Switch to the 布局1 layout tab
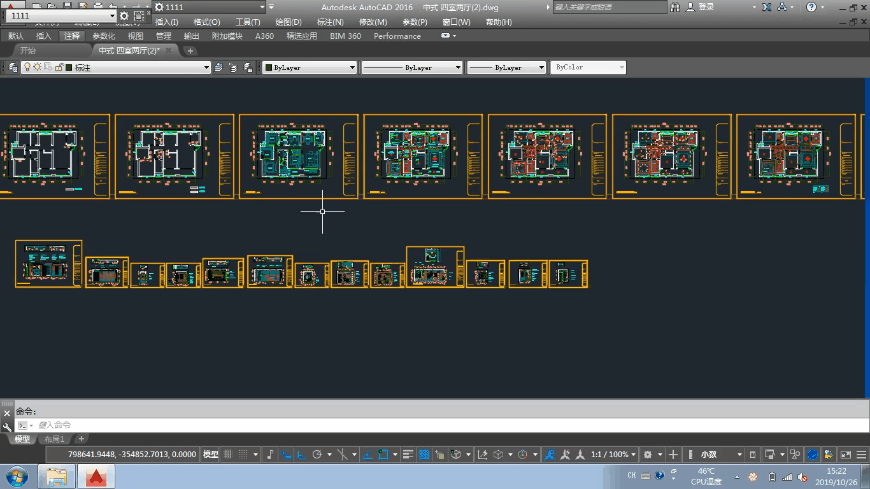The width and height of the screenshot is (870, 489). point(54,439)
